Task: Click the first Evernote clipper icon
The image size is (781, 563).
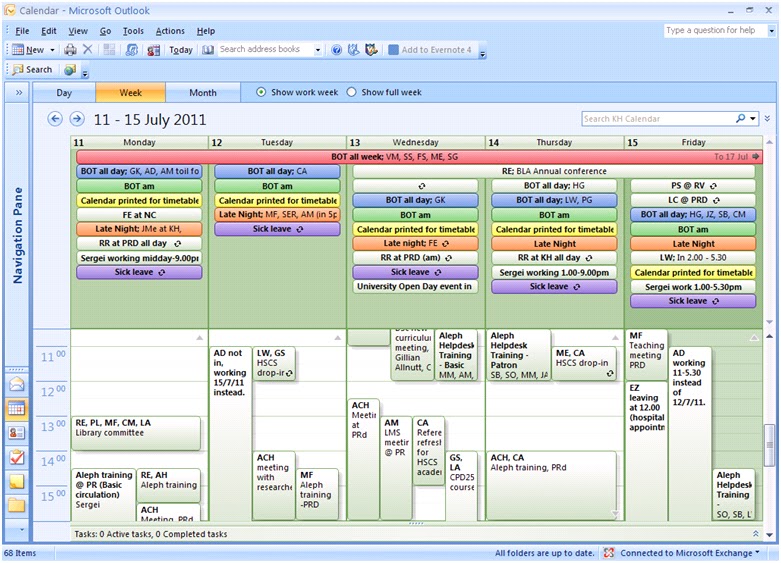Action: 354,50
